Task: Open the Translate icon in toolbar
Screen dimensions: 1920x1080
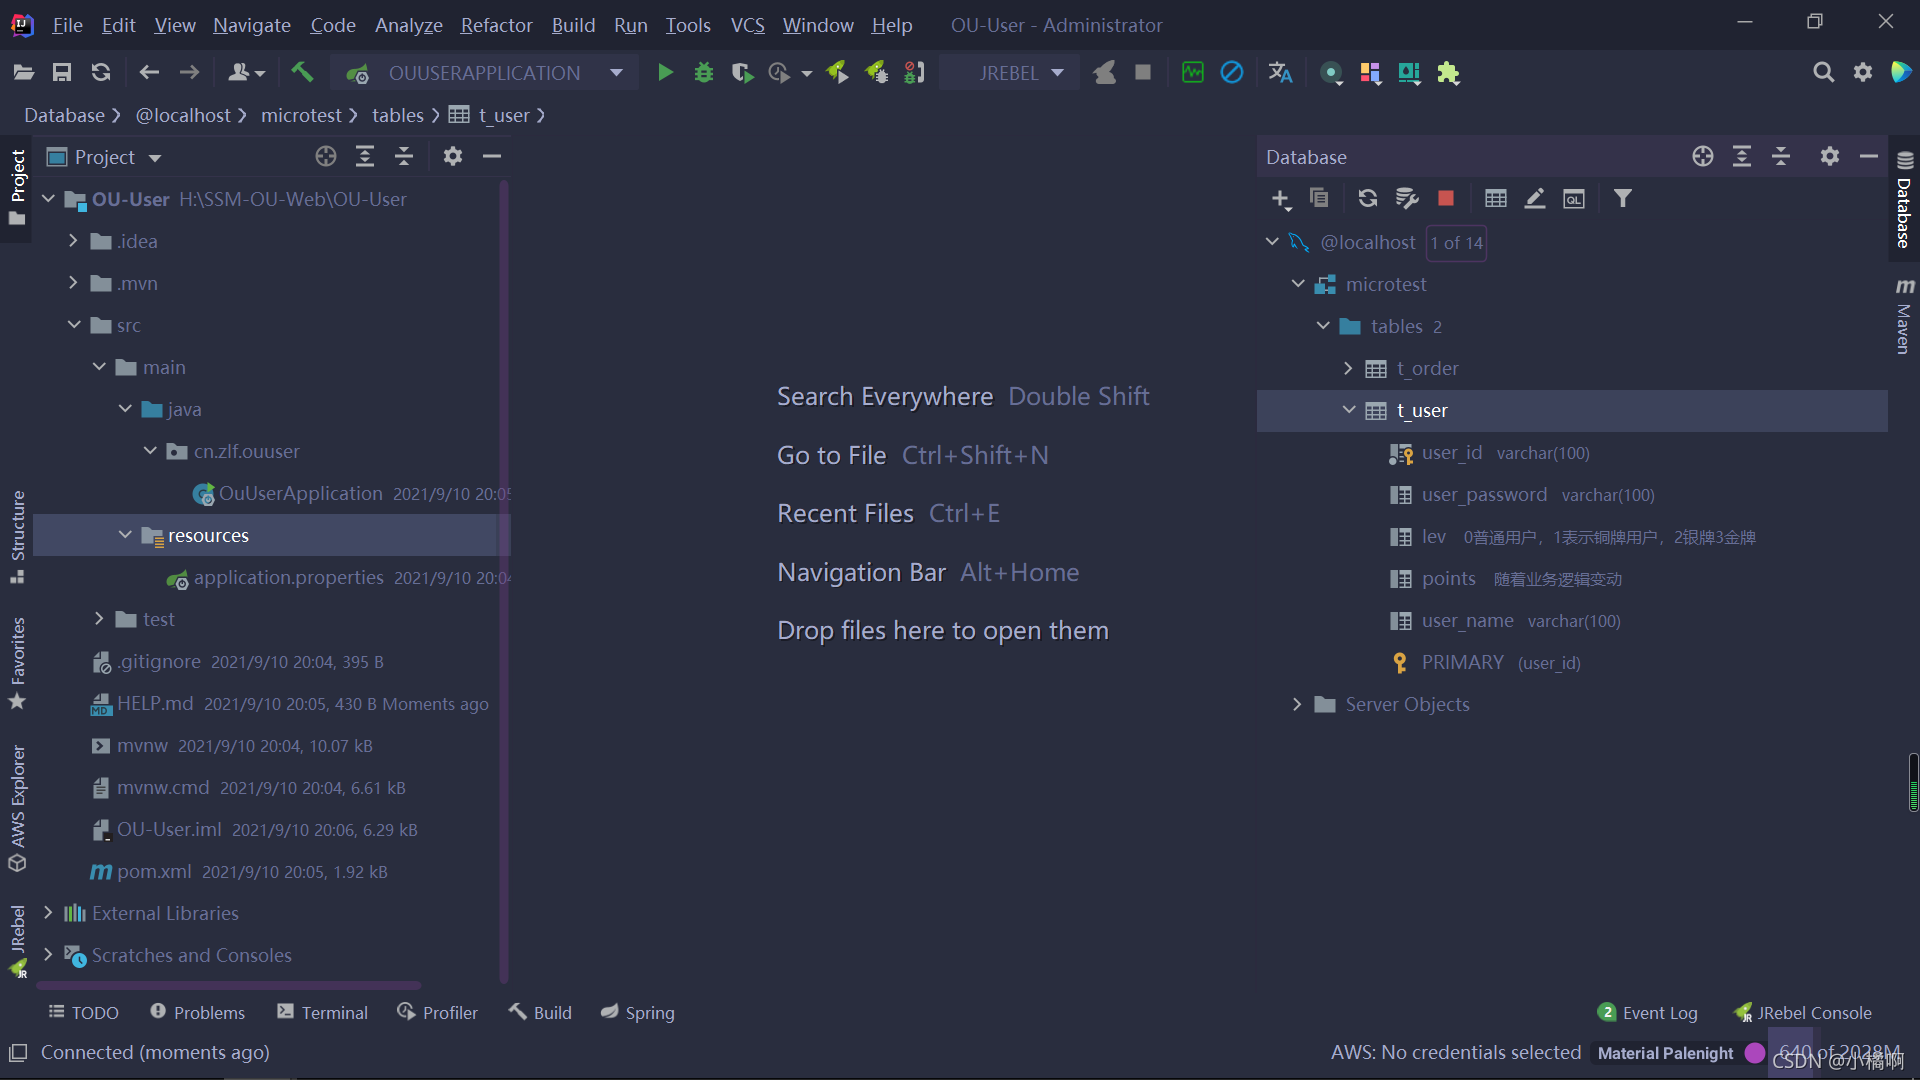Action: (1280, 72)
